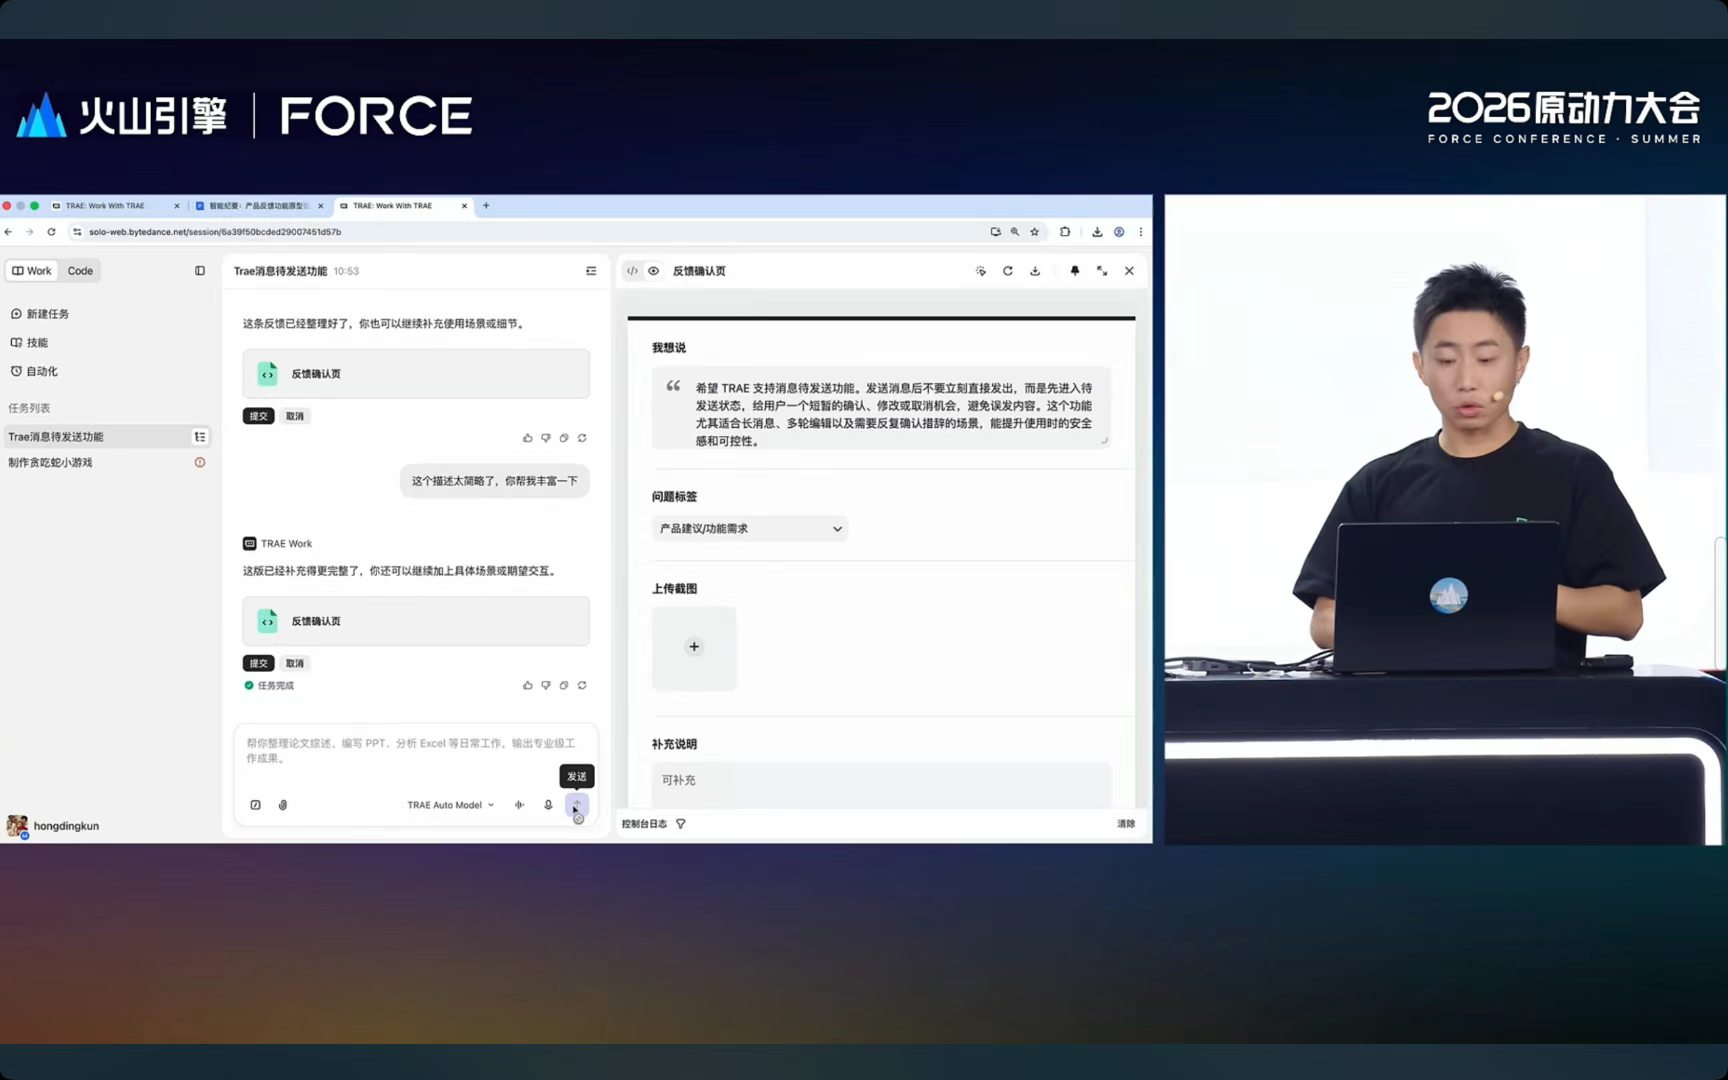Click 提交 button above 任务完成
Image resolution: width=1728 pixels, height=1080 pixels.
pyautogui.click(x=259, y=663)
